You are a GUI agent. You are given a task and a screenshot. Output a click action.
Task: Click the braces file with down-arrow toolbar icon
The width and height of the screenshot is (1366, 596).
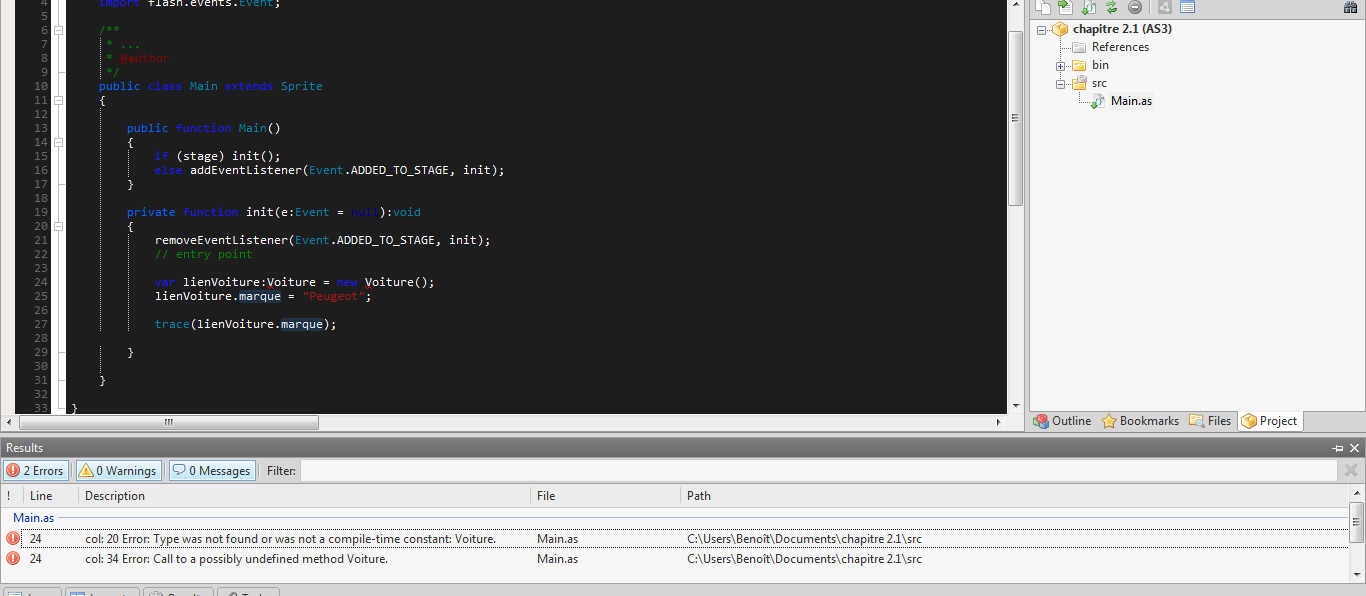point(1089,7)
